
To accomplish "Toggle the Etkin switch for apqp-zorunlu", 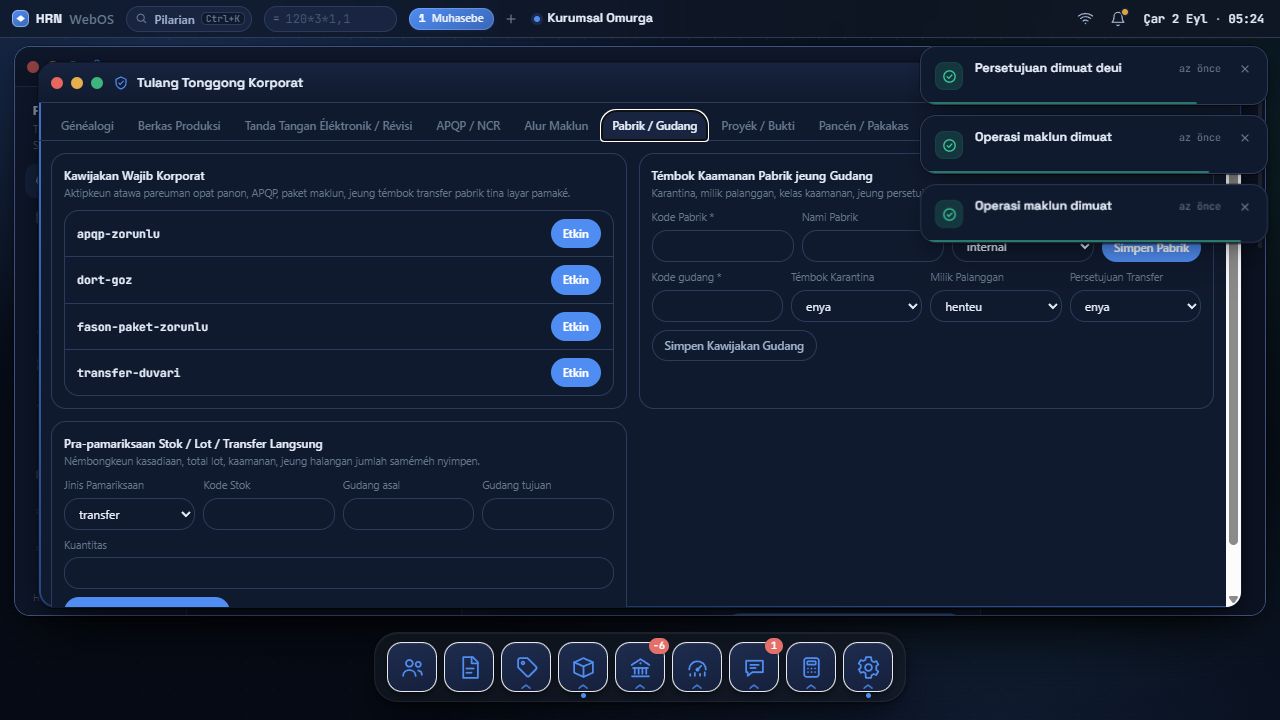I will click(576, 234).
